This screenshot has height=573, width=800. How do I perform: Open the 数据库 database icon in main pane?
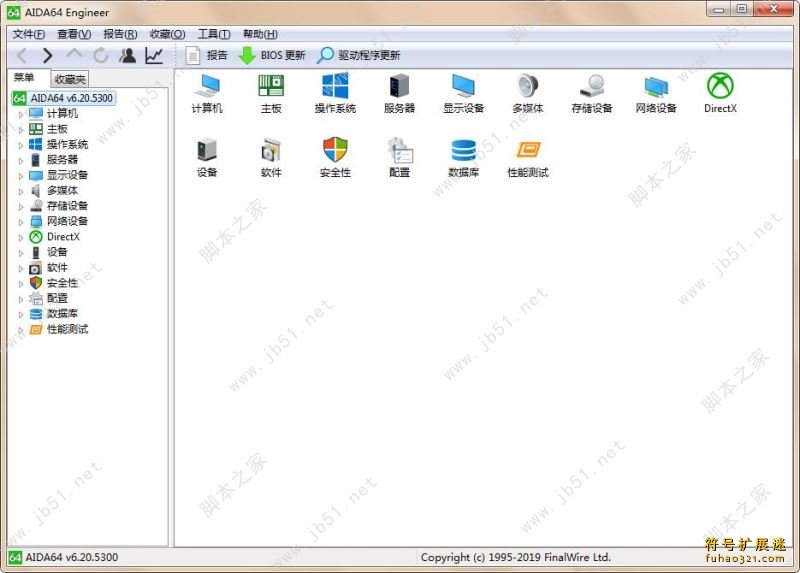pos(463,158)
